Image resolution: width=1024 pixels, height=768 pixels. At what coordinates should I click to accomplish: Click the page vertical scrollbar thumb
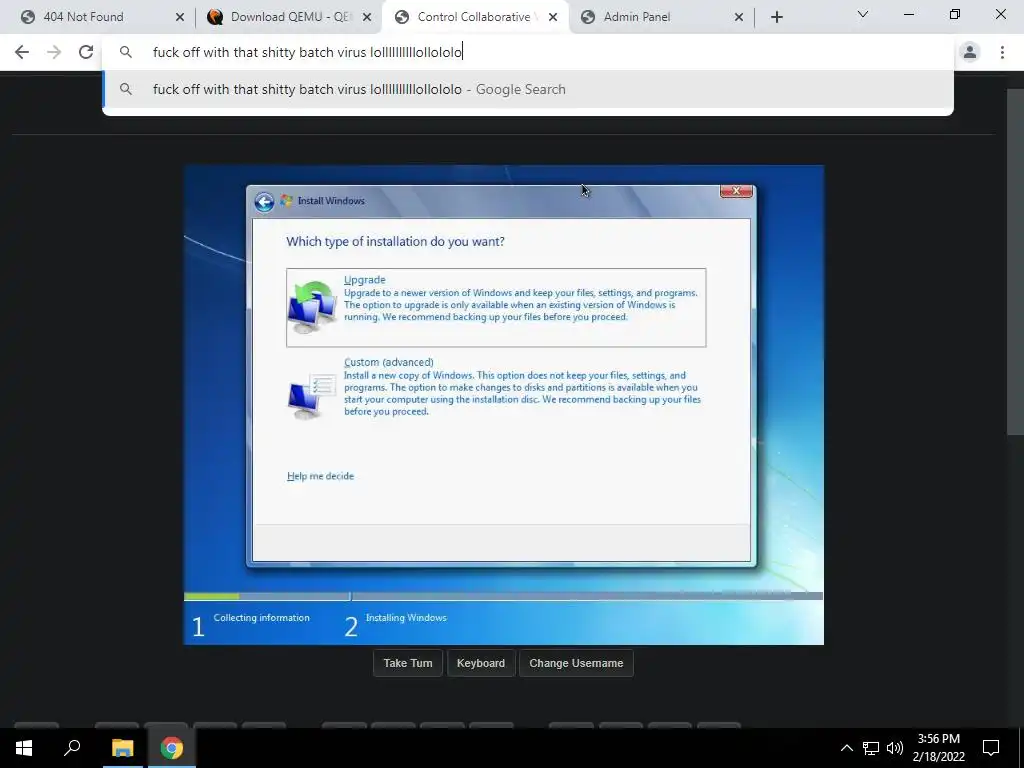1015,261
